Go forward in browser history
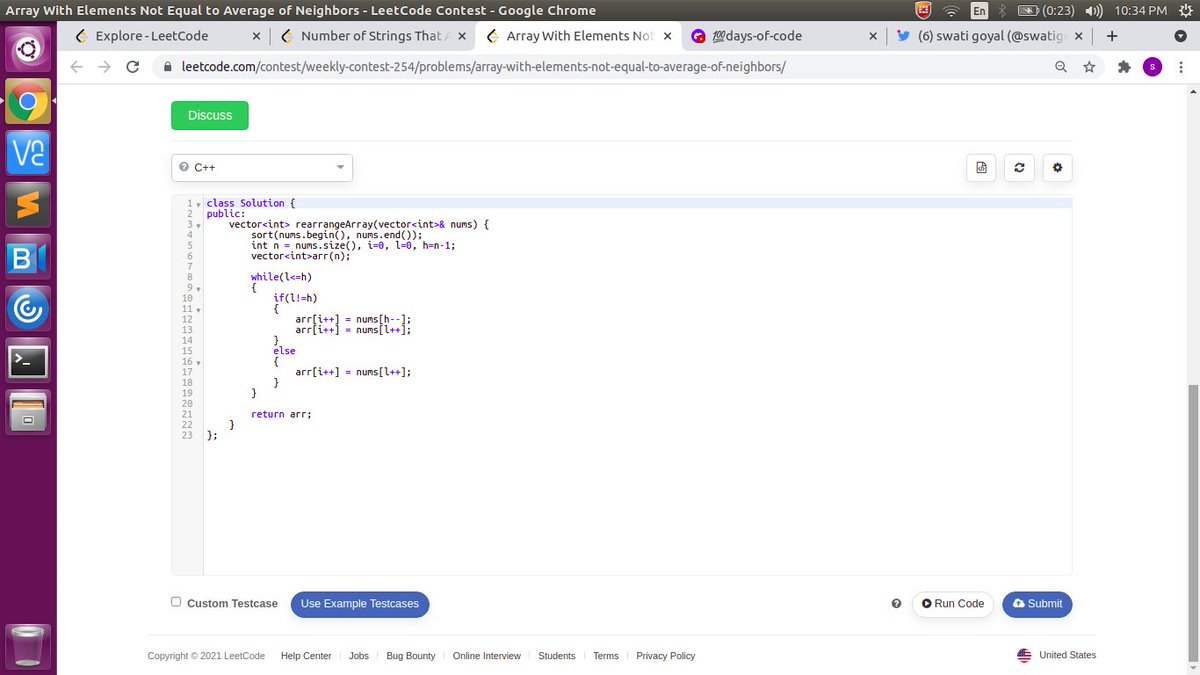The width and height of the screenshot is (1200, 675). 104,67
